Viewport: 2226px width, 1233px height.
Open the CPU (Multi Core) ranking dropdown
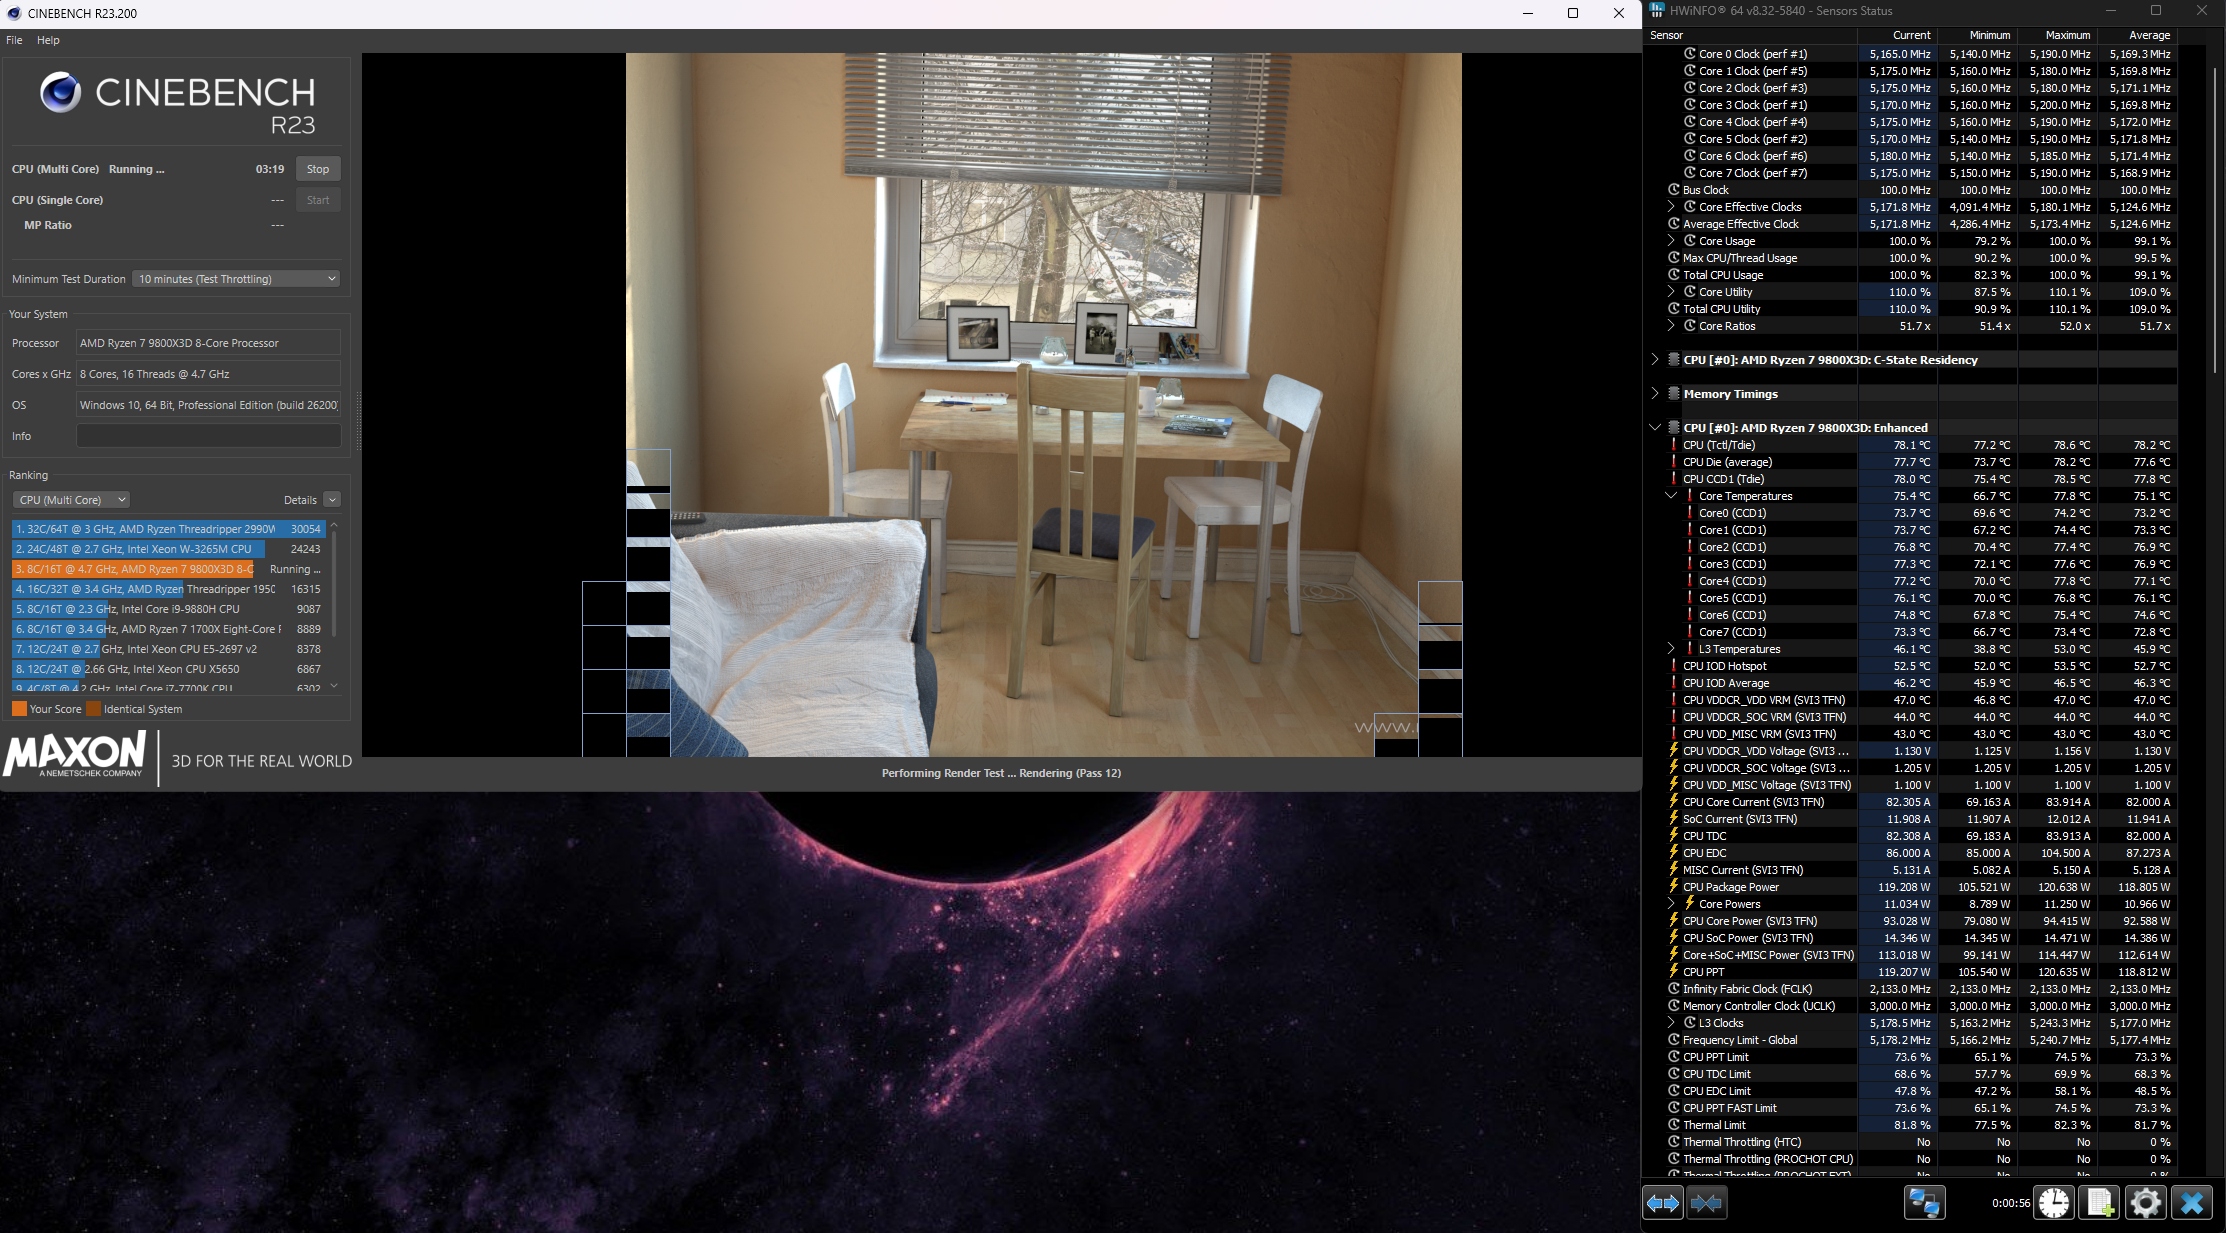click(71, 500)
